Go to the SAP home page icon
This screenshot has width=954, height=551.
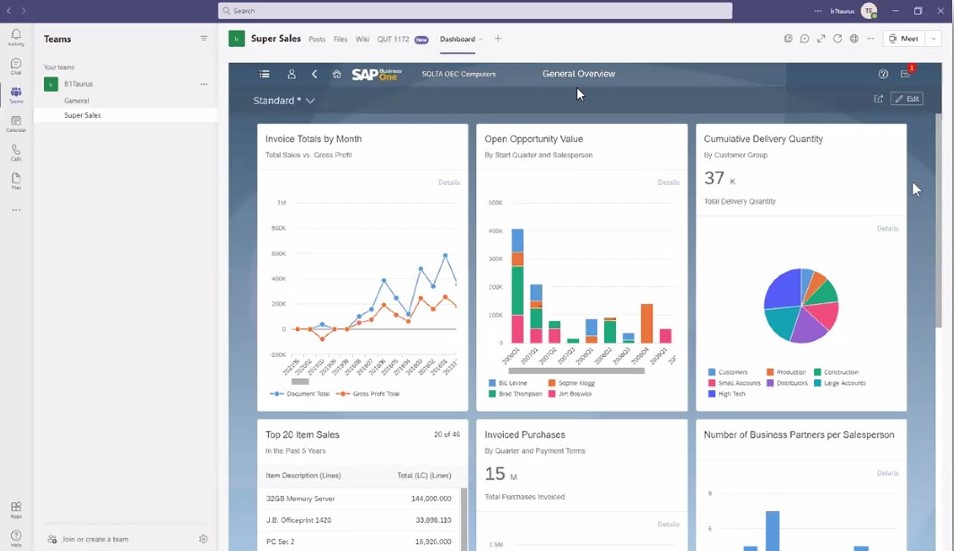click(336, 74)
